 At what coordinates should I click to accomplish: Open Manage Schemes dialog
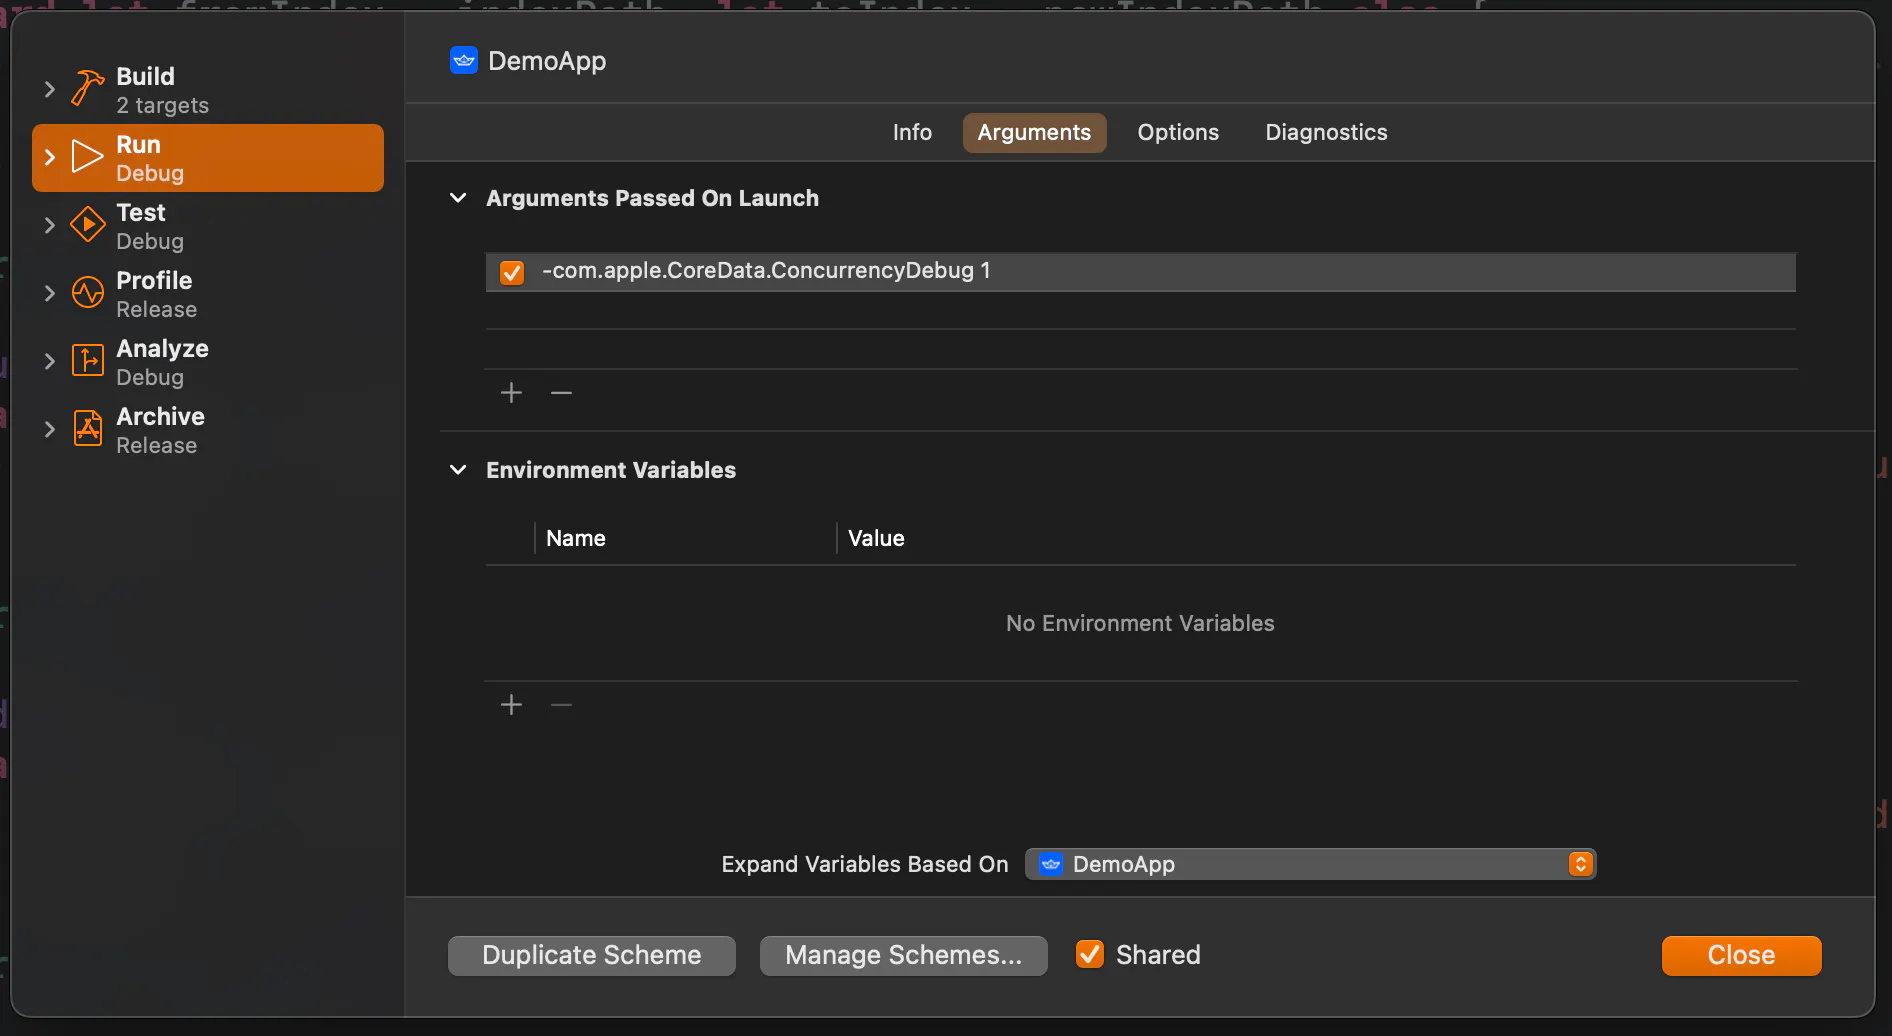(x=904, y=955)
